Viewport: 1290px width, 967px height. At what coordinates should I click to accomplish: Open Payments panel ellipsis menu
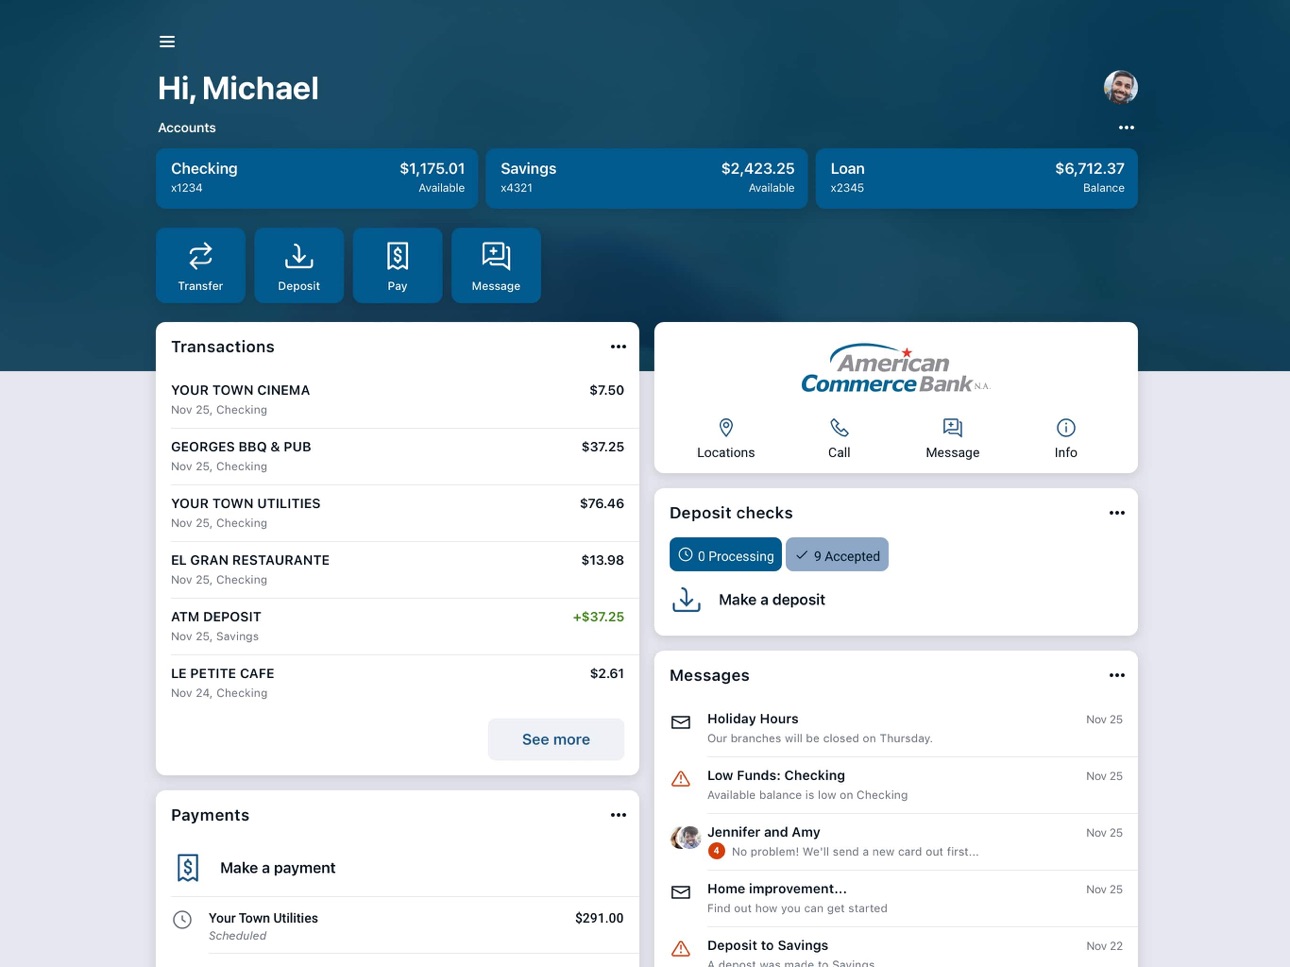pyautogui.click(x=618, y=815)
